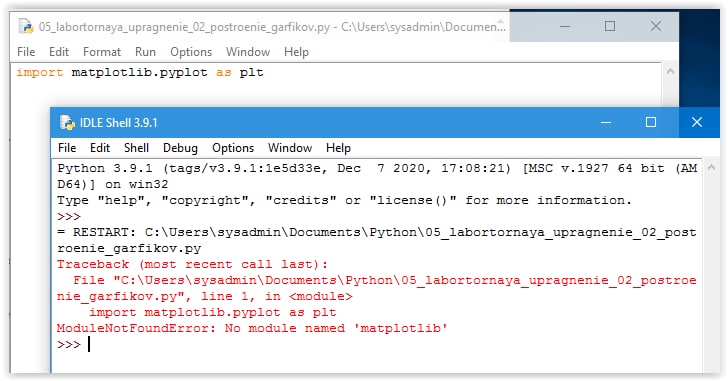Click the editor window file name title
This screenshot has width=728, height=381.
pyautogui.click(x=272, y=27)
